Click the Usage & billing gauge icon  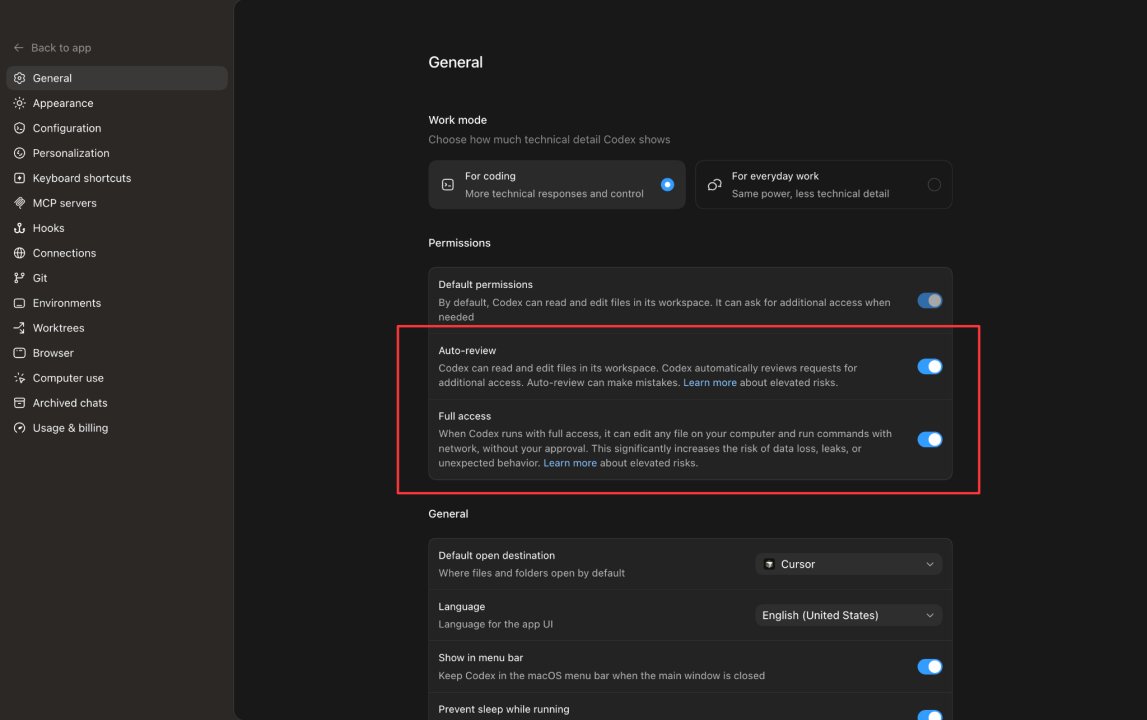[20, 428]
